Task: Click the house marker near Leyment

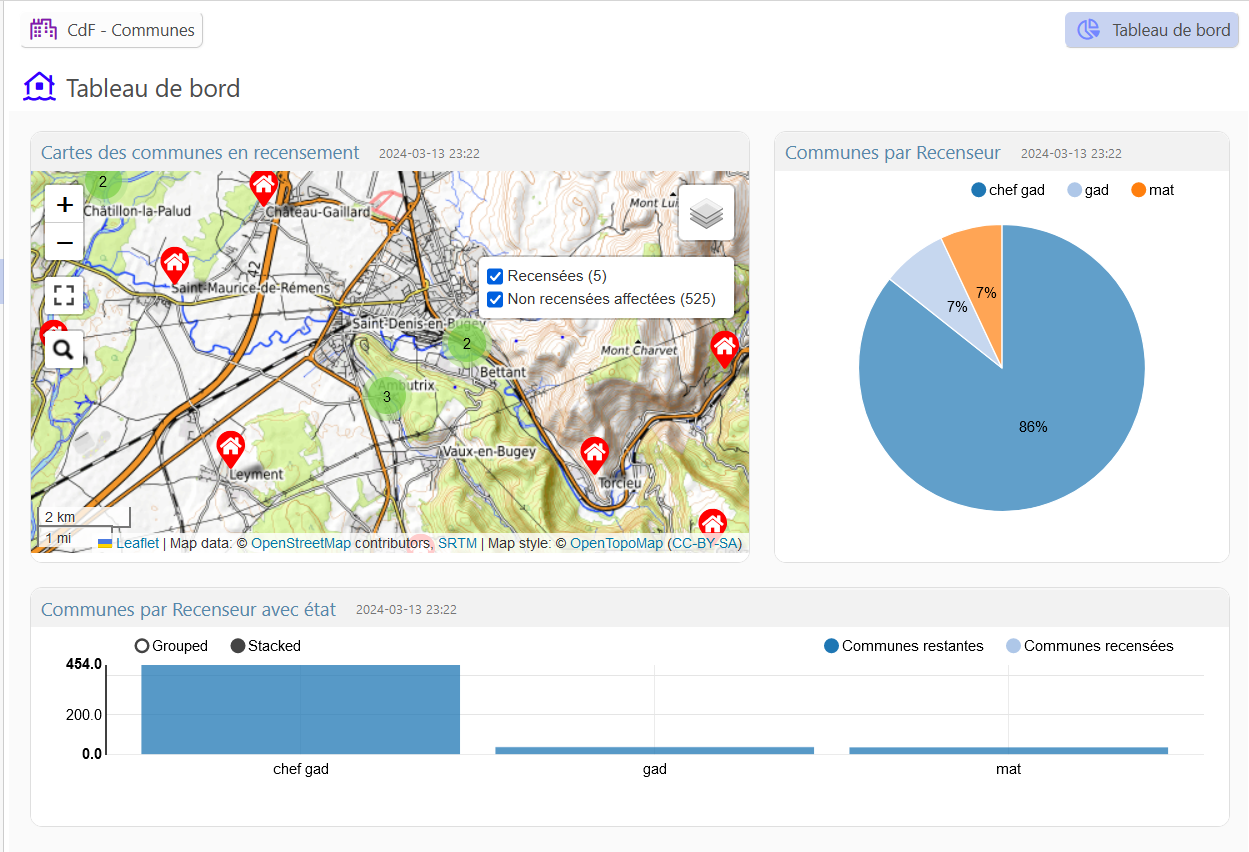Action: pyautogui.click(x=231, y=448)
